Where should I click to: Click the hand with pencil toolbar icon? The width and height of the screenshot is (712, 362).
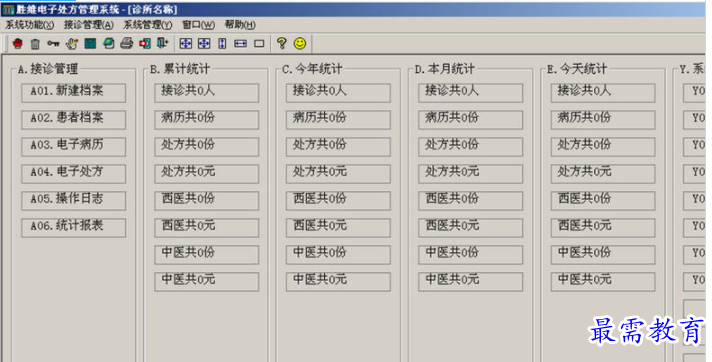[x=72, y=44]
